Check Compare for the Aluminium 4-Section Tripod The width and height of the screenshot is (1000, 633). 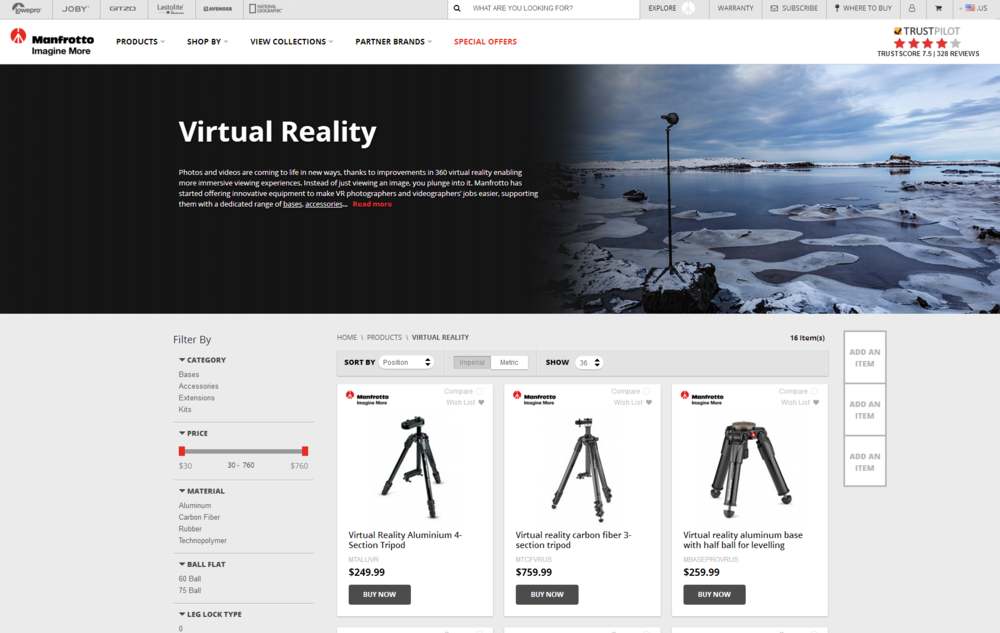click(479, 392)
